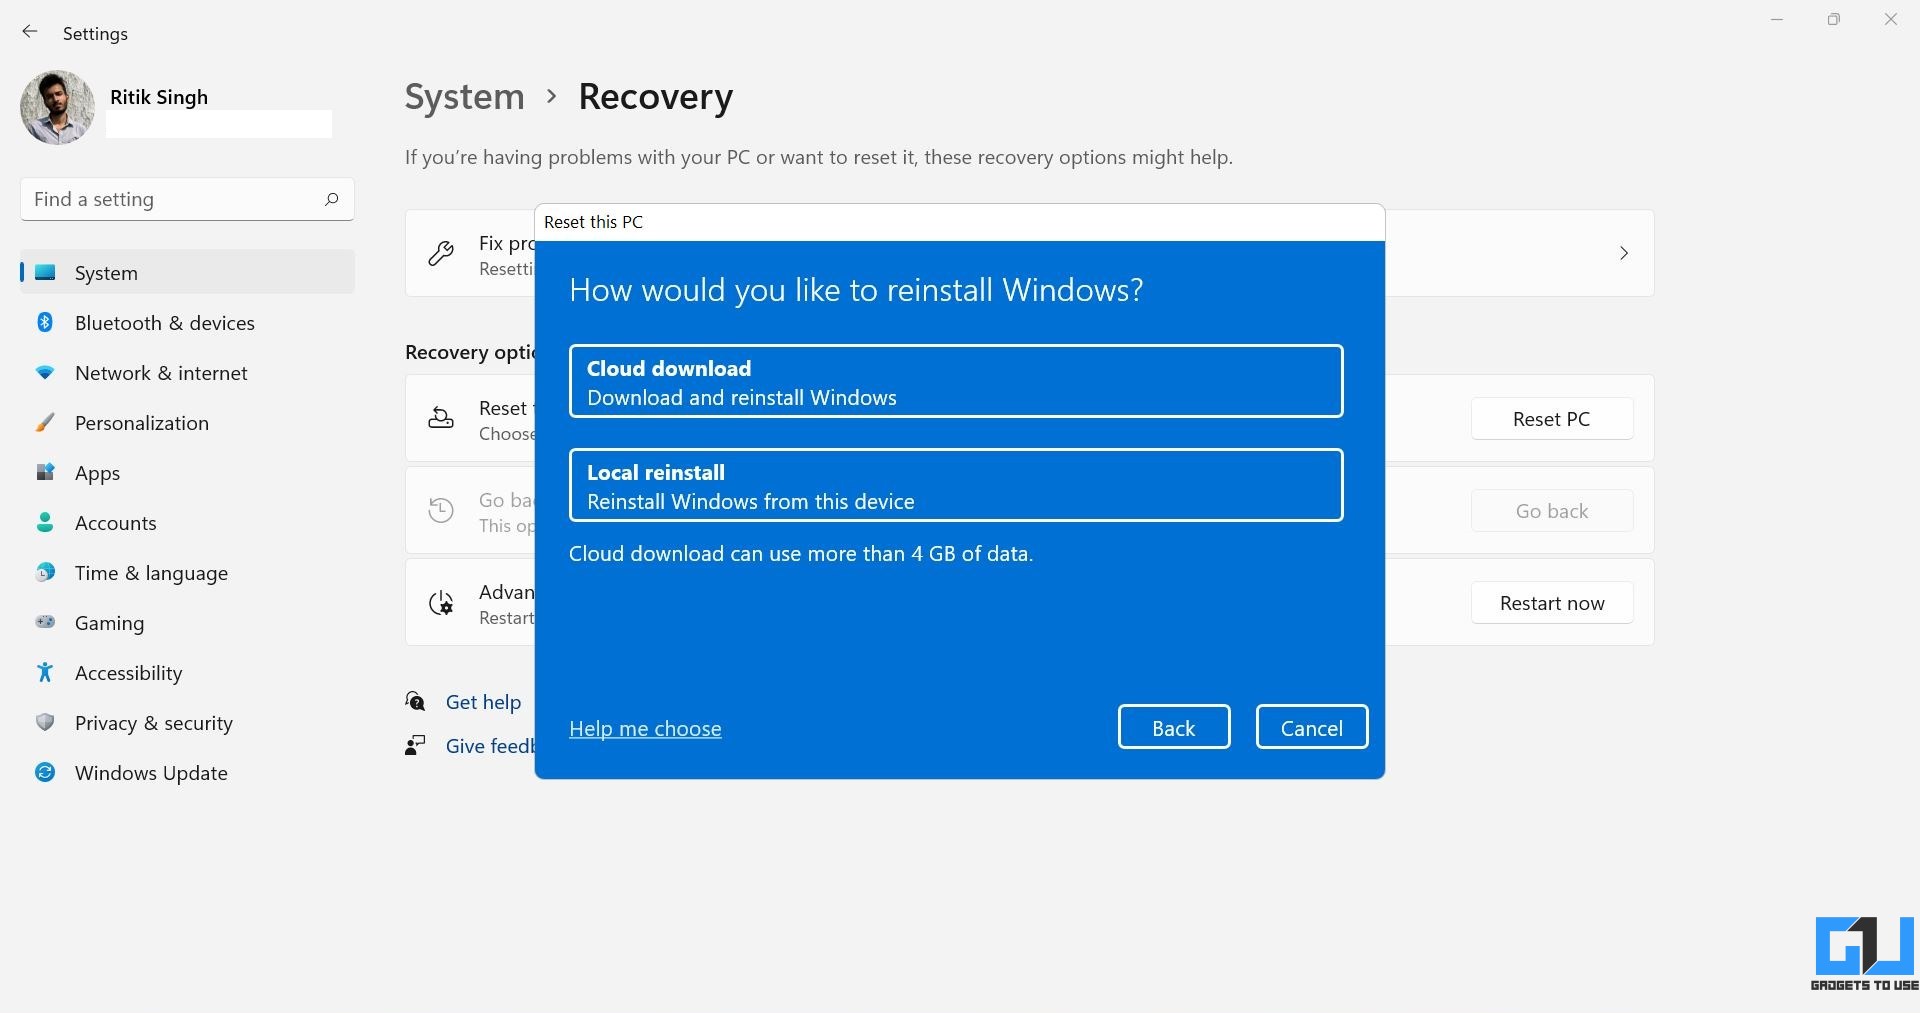Click the Get help headset icon
Screen dimensions: 1920x1013
[x=415, y=701]
